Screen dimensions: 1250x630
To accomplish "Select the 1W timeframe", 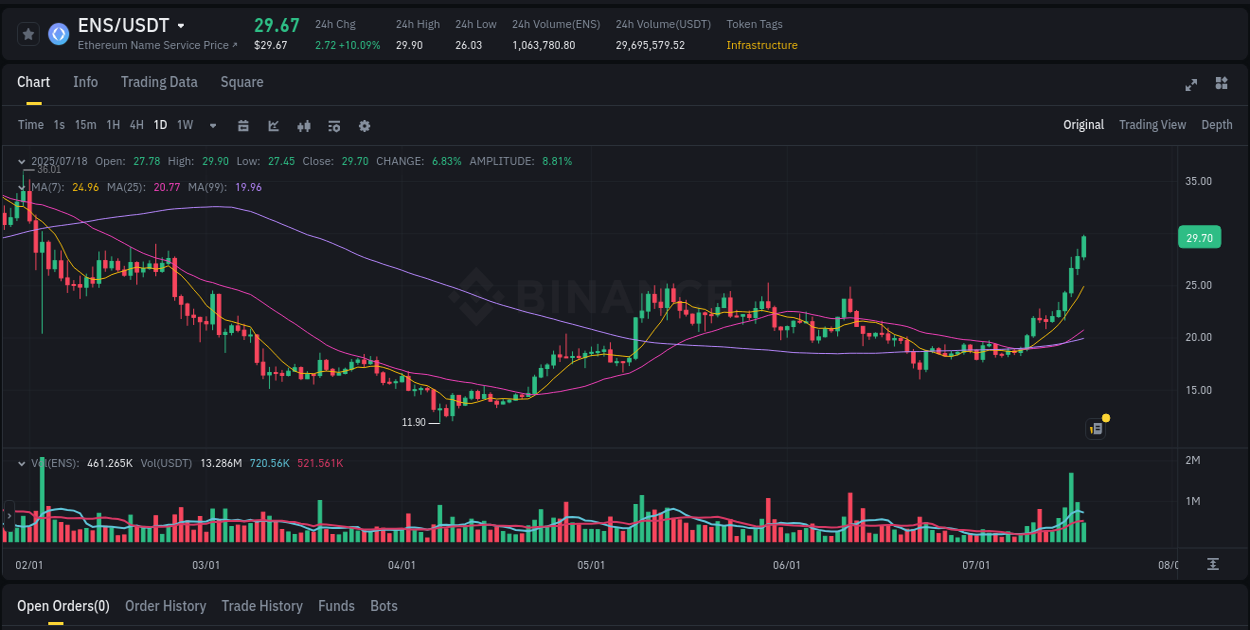I will point(184,124).
